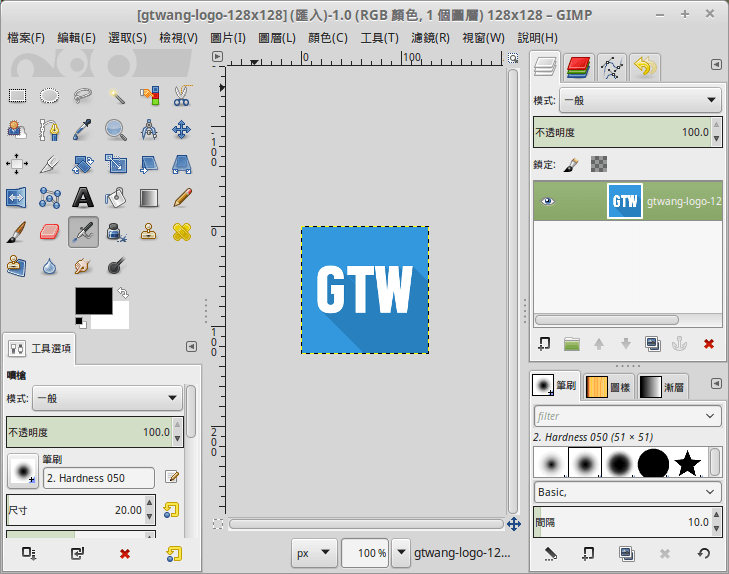Open the layer mode dropdown in Layers panel

click(x=640, y=100)
